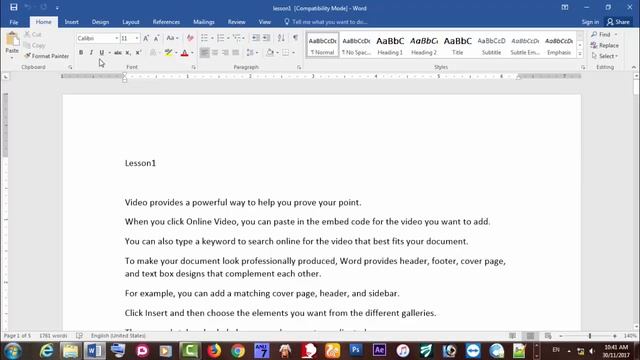
Task: Toggle Bold formatting
Action: tap(81, 53)
